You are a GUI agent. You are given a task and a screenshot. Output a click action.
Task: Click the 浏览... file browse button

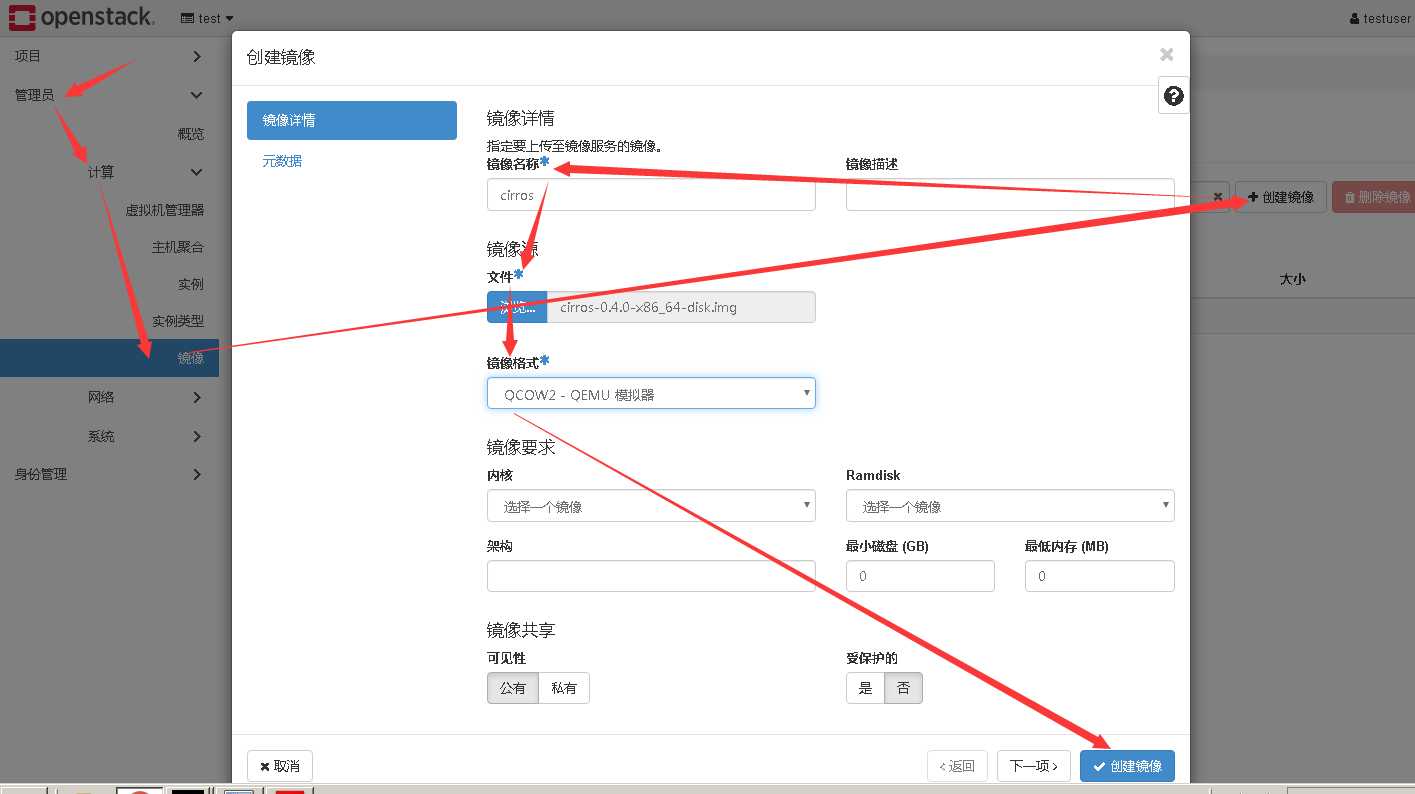point(517,307)
